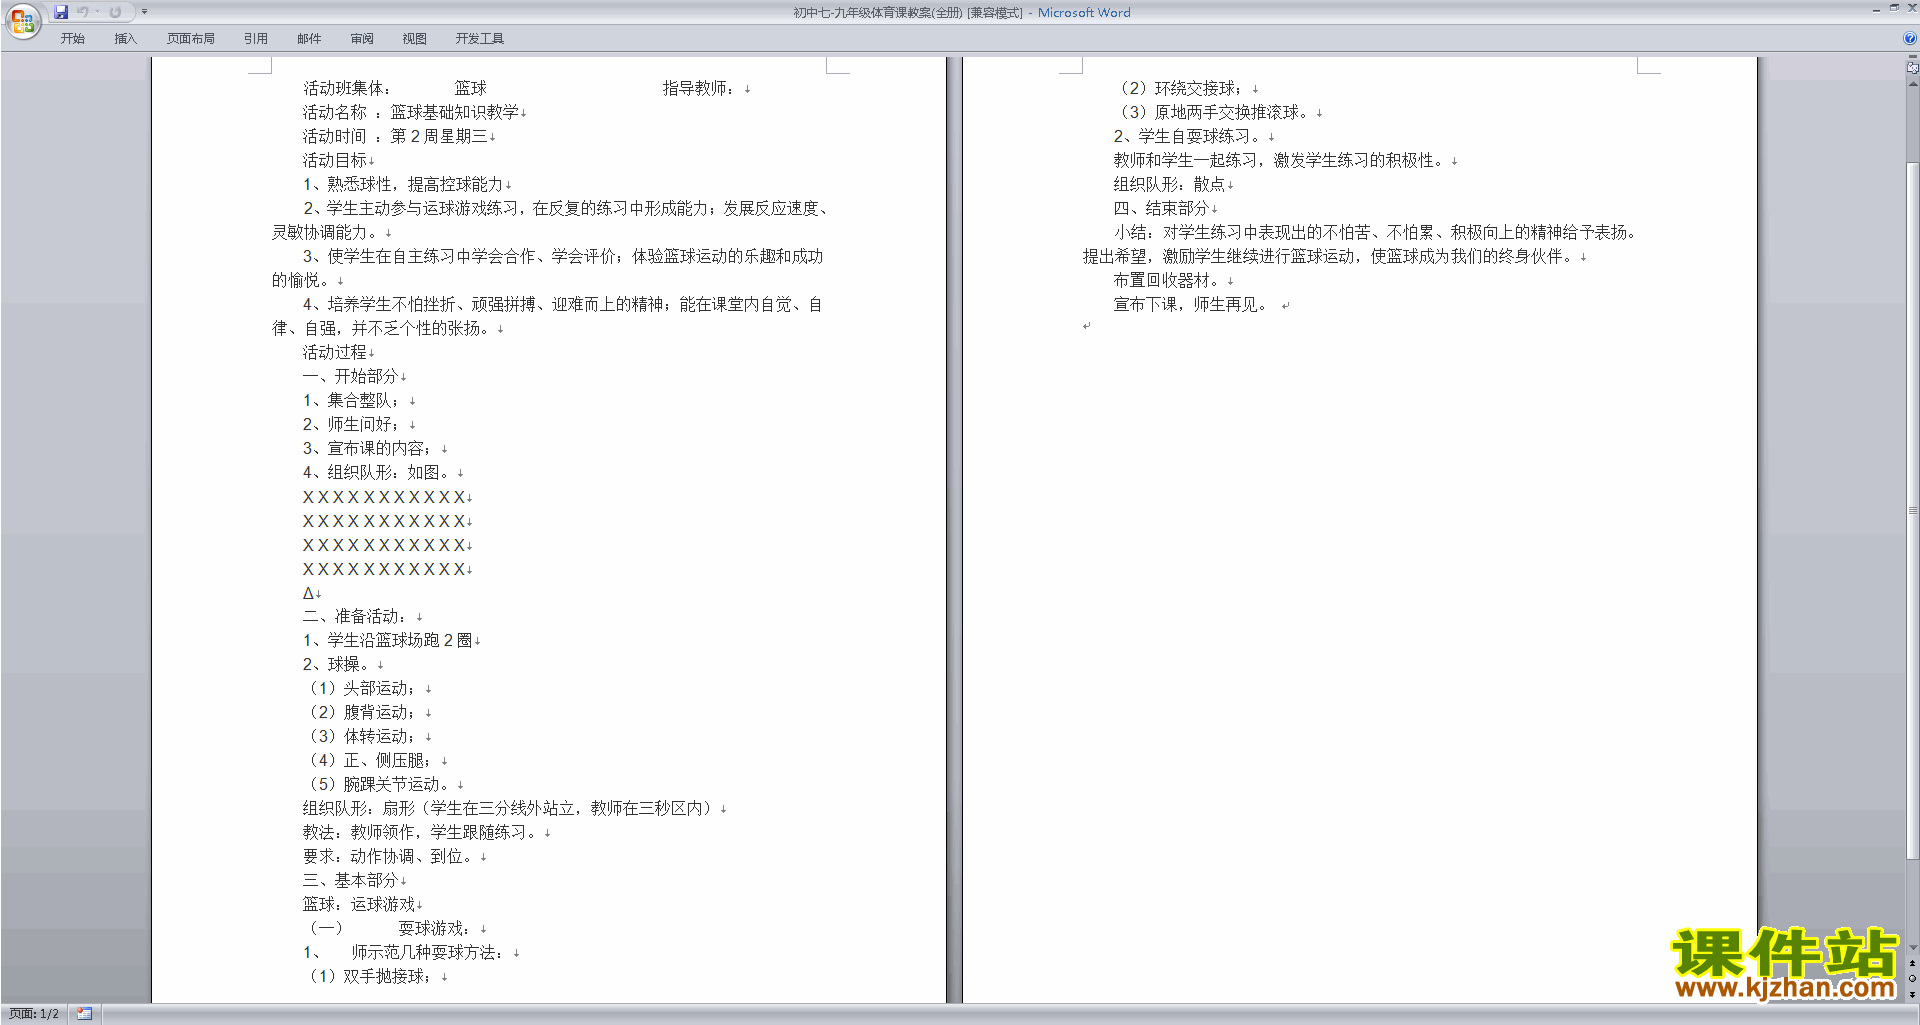Click the Undo arrow in the quick access toolbar
Image resolution: width=1920 pixels, height=1025 pixels.
pos(83,12)
